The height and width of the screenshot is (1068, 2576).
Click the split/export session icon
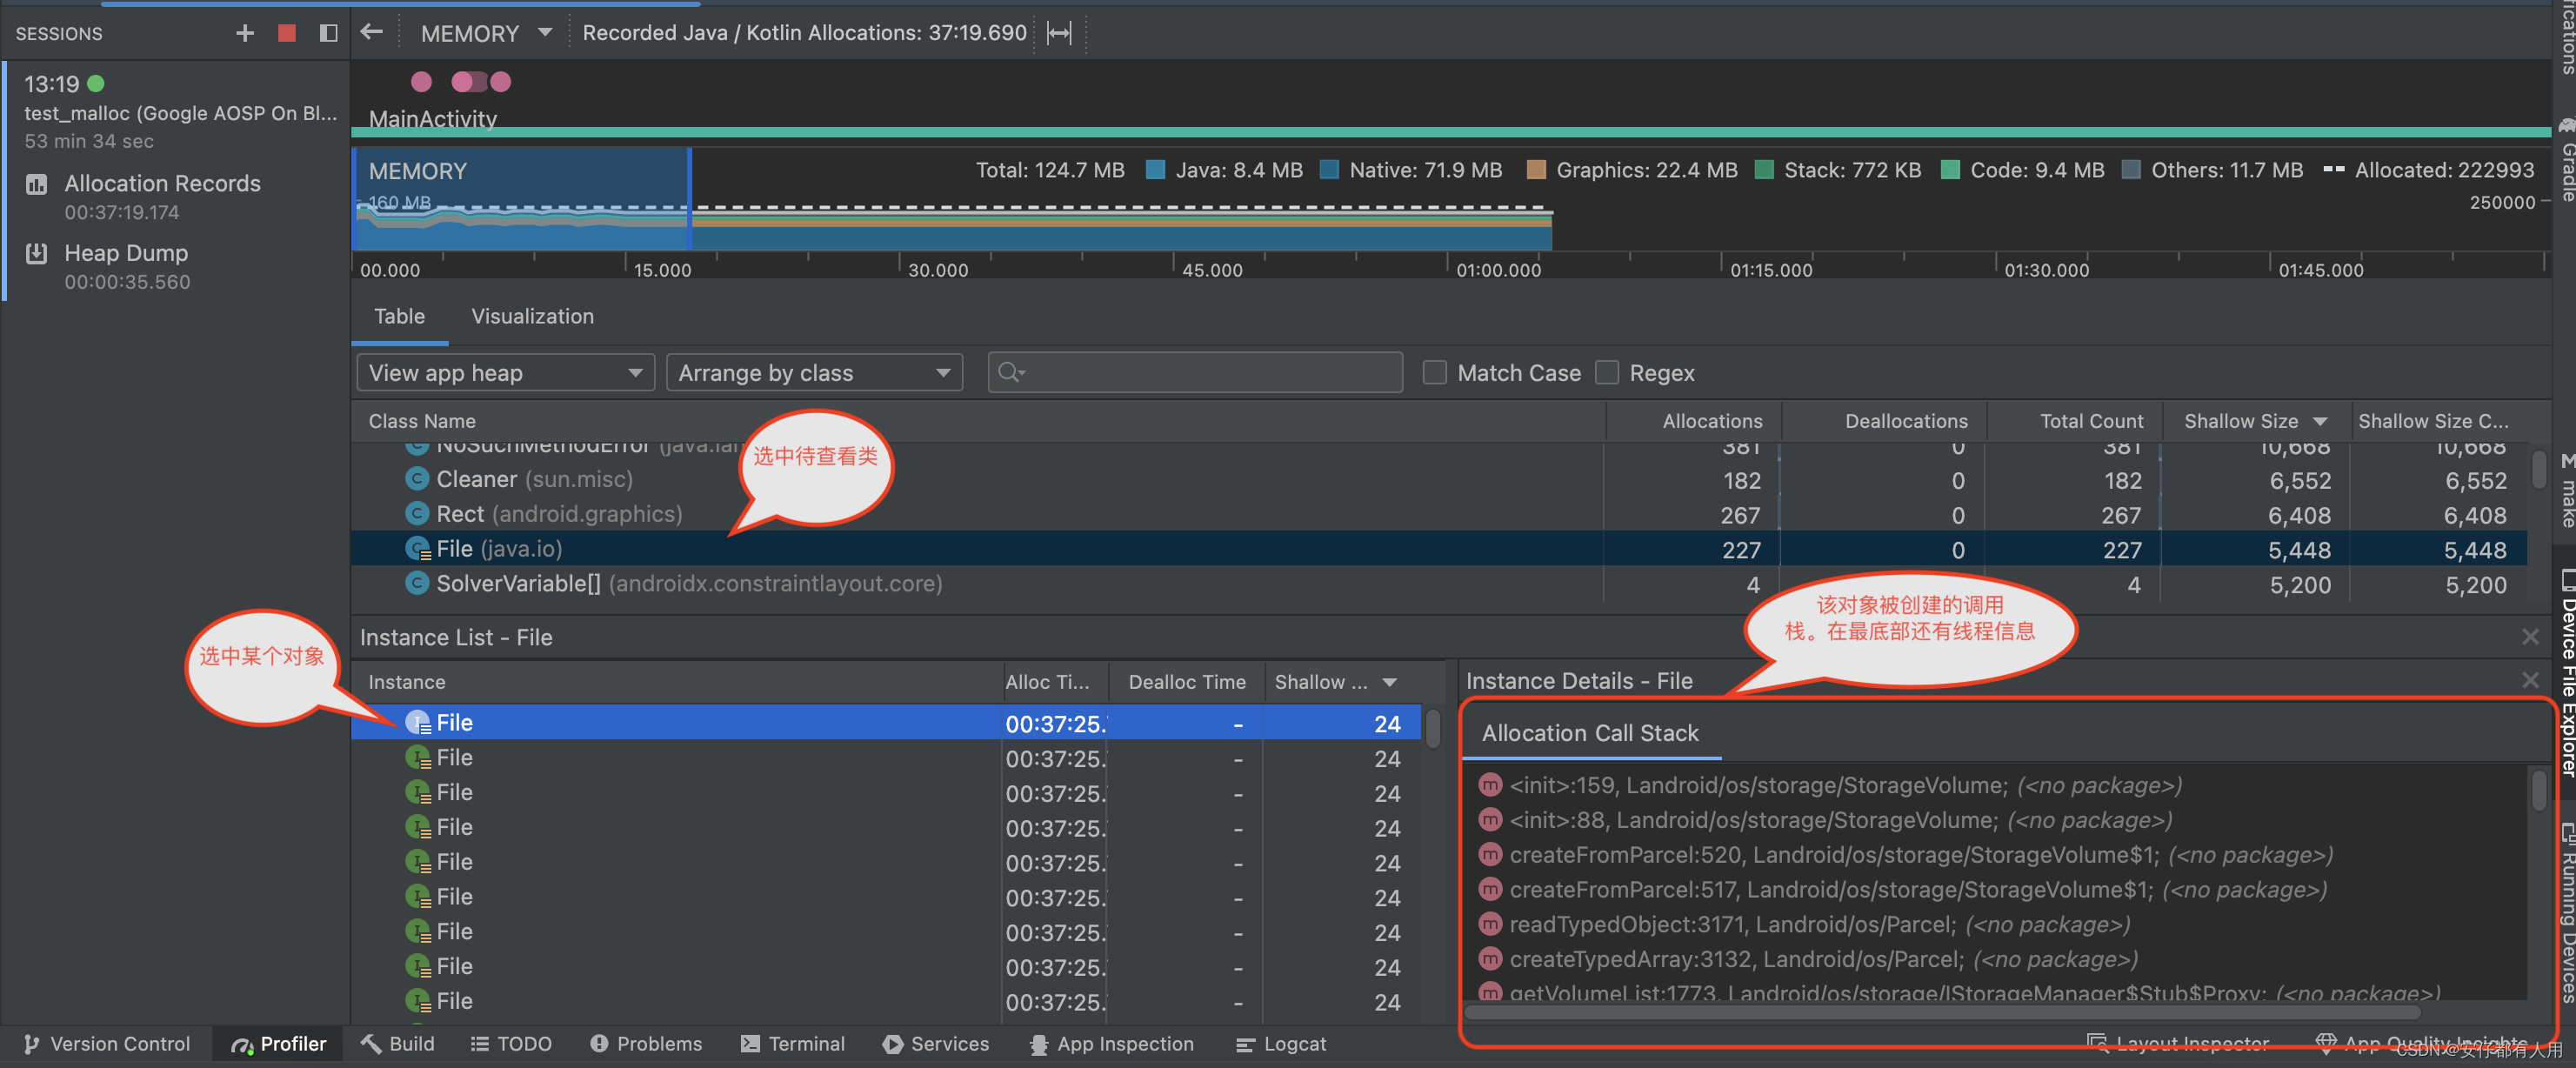coord(330,31)
